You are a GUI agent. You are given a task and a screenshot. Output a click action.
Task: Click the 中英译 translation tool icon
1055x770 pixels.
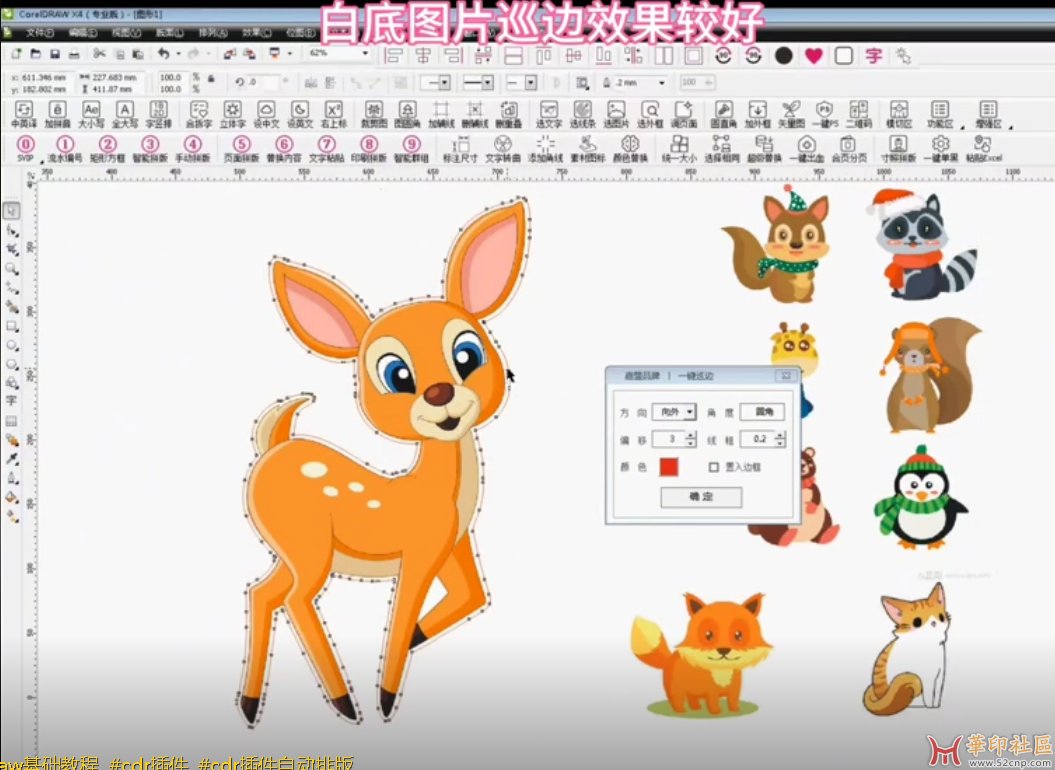point(24,114)
